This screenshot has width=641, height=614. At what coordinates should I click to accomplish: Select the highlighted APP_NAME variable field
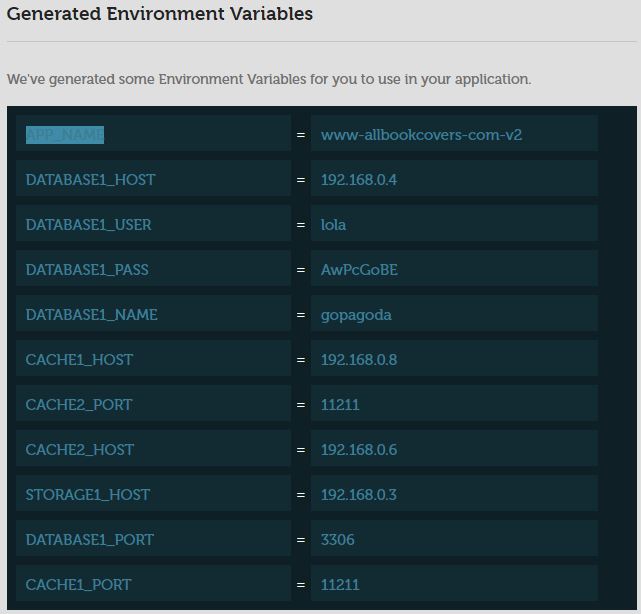point(153,134)
